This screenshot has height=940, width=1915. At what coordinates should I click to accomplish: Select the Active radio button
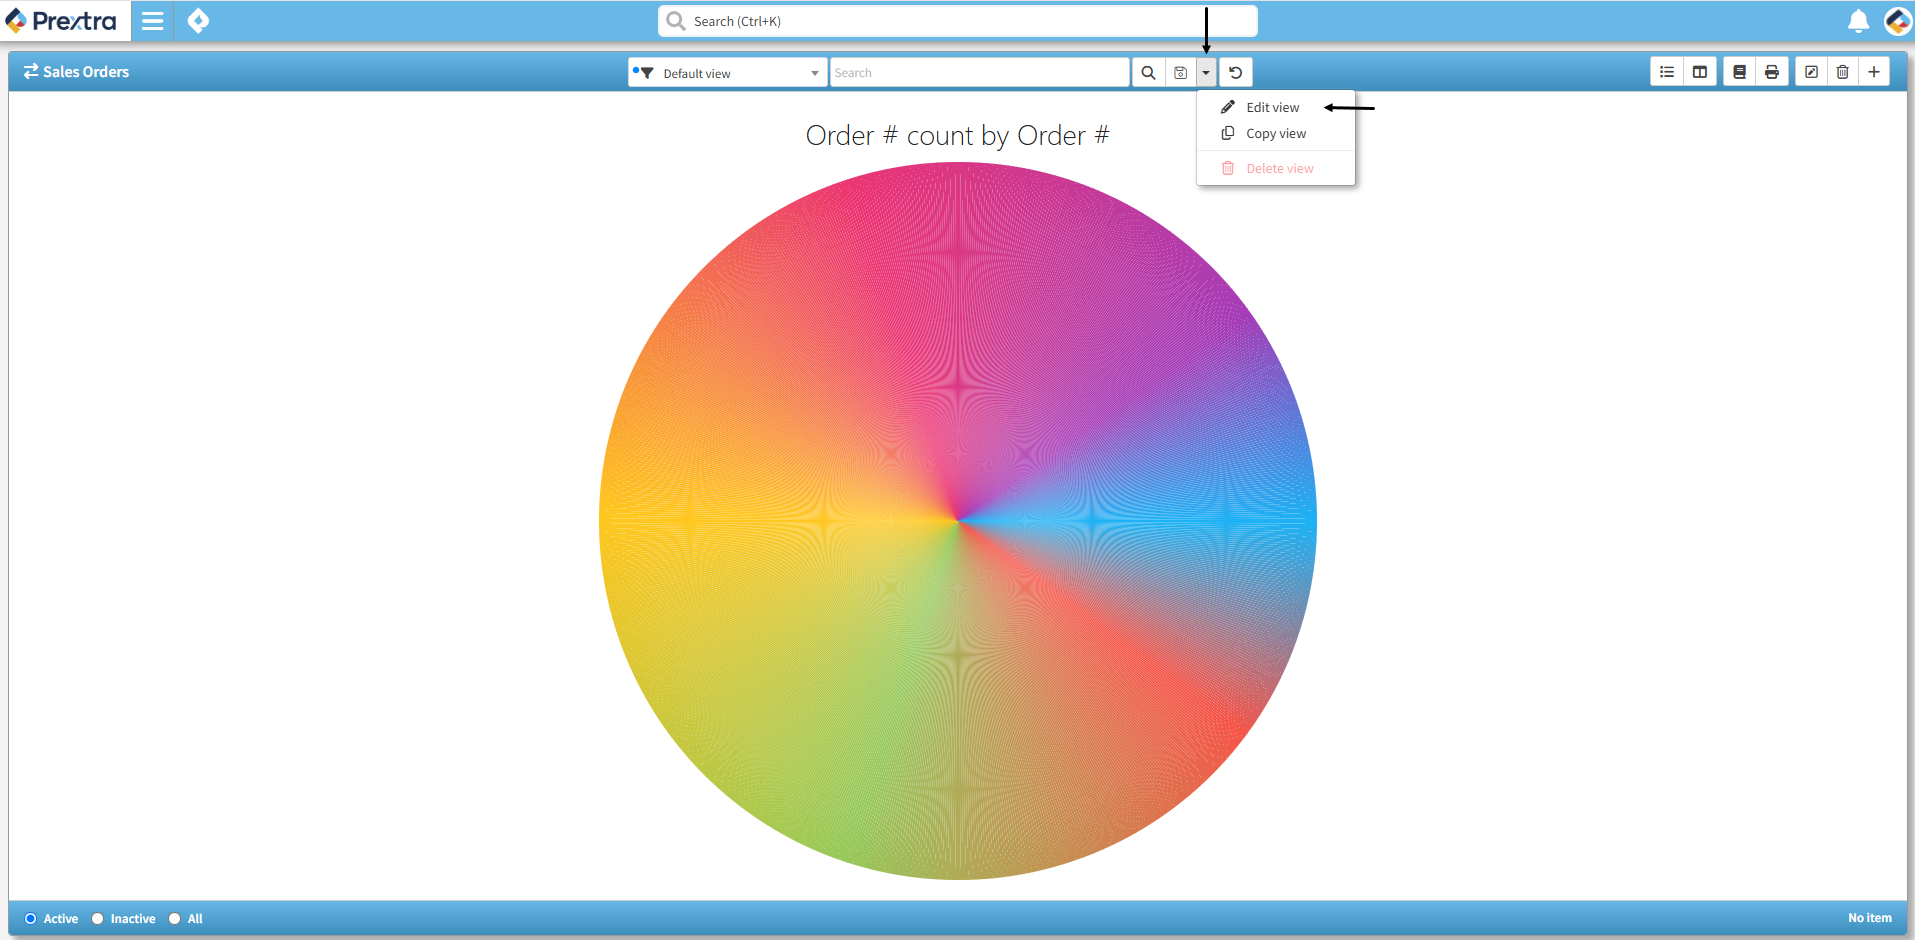point(31,919)
